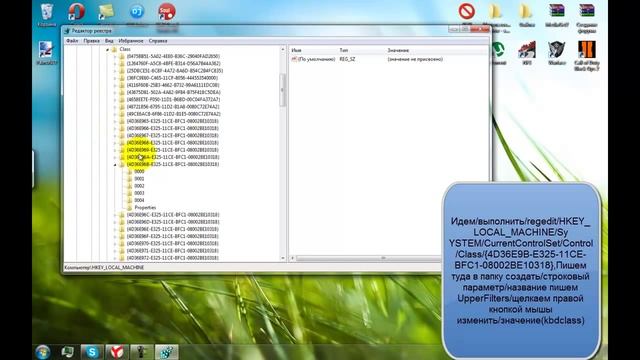Open the green uTorrent desktop icon
This screenshot has height=360, width=640.
[x=498, y=50]
